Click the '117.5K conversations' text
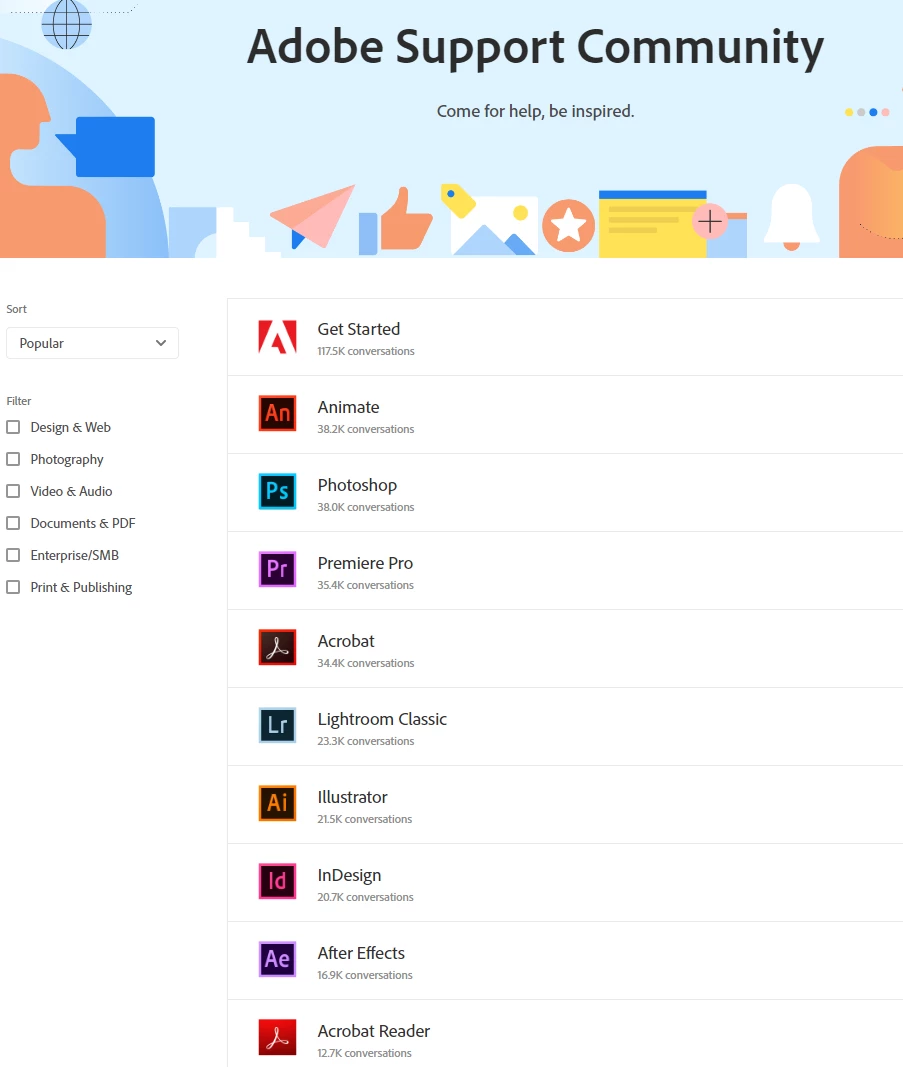903x1067 pixels. [366, 351]
